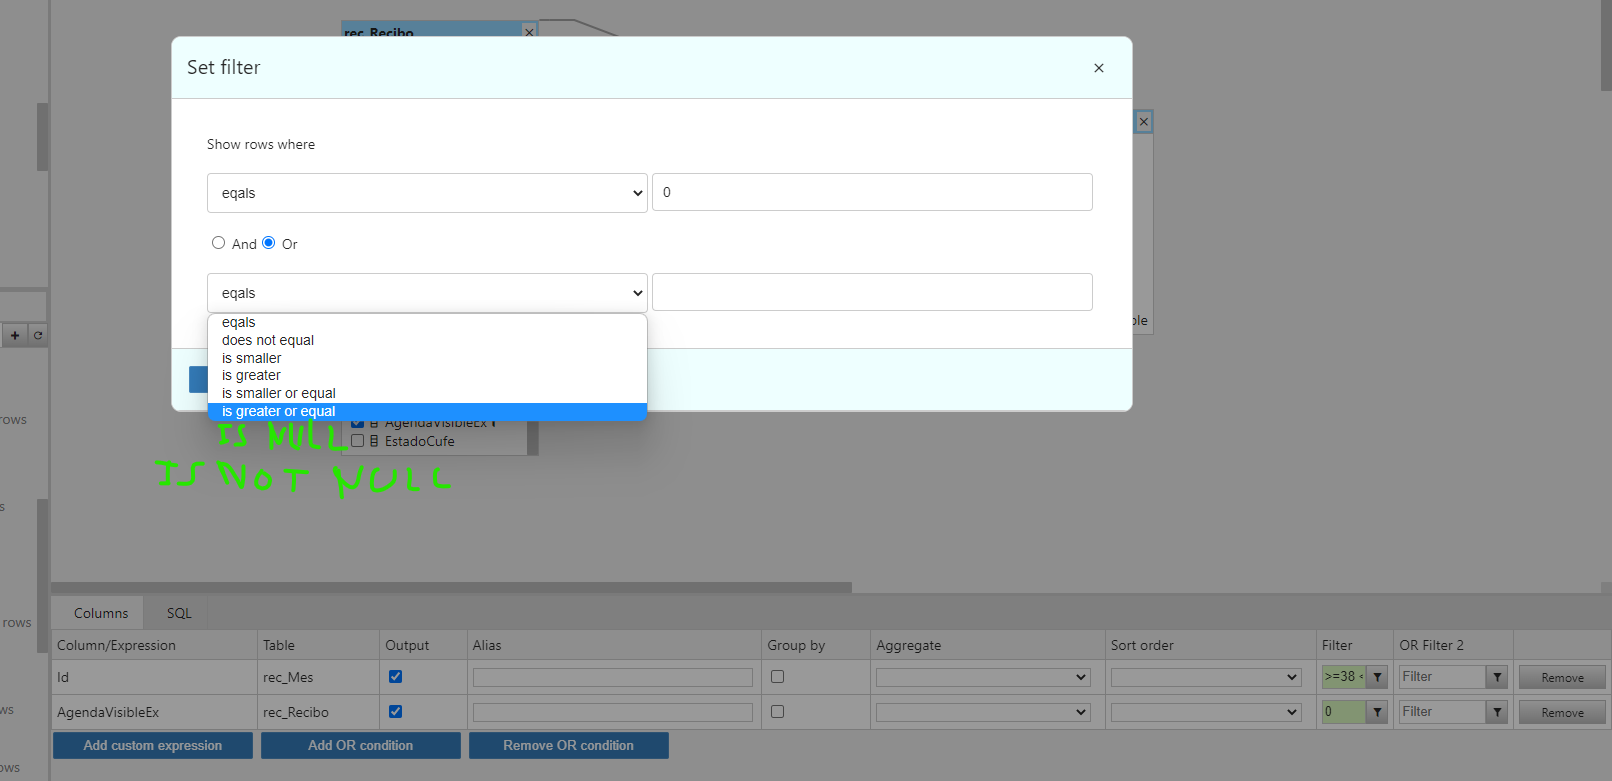The height and width of the screenshot is (781, 1612).
Task: Open the first condition operator dropdown
Action: tap(427, 193)
